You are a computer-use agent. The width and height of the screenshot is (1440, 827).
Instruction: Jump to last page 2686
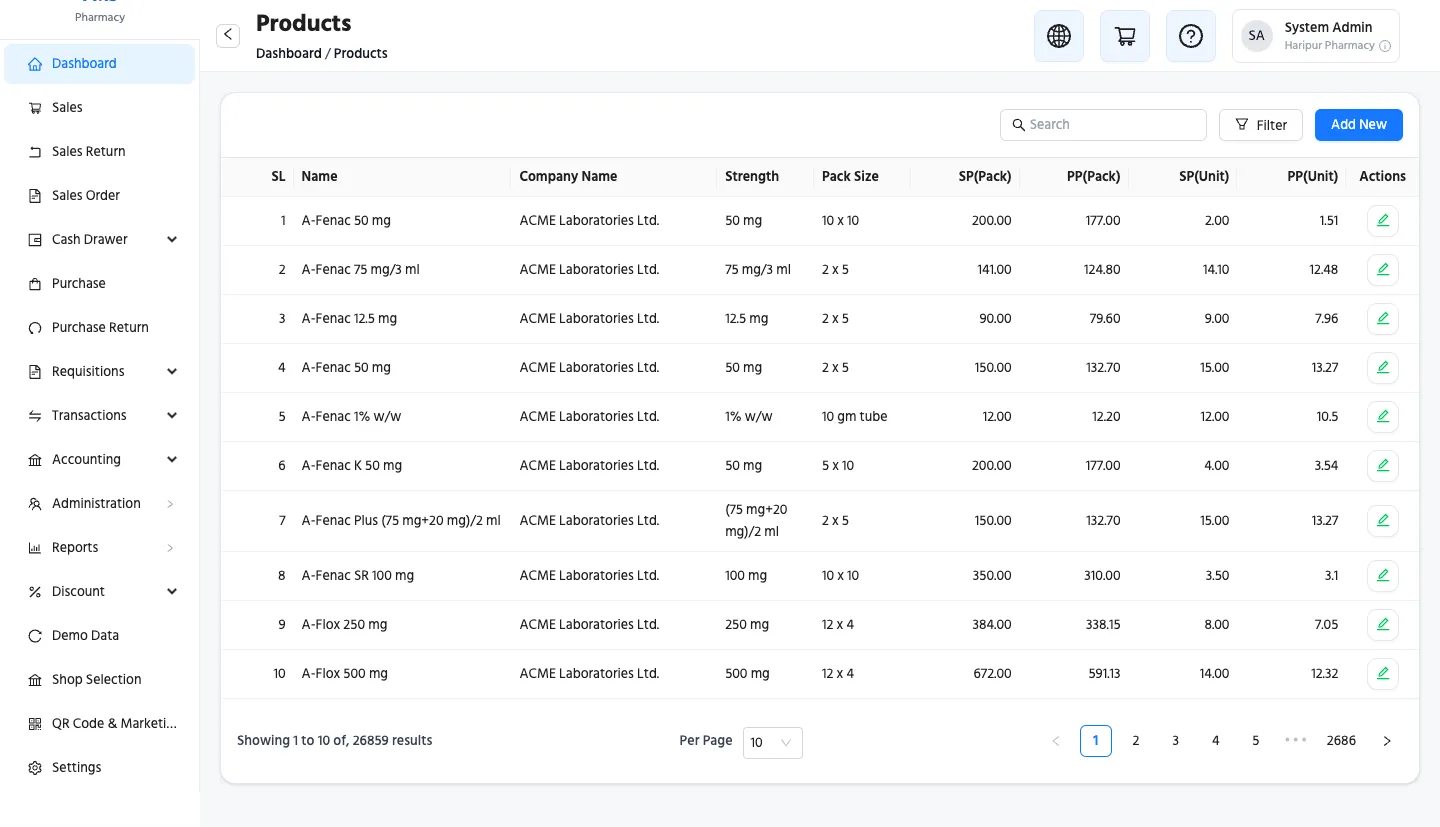pos(1341,741)
